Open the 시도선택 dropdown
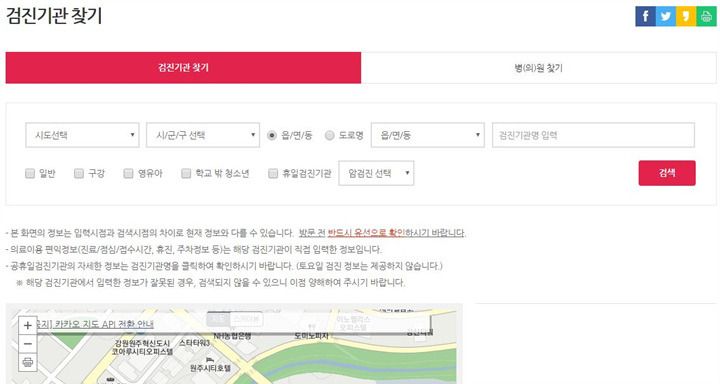This screenshot has height=384, width=720. point(82,135)
